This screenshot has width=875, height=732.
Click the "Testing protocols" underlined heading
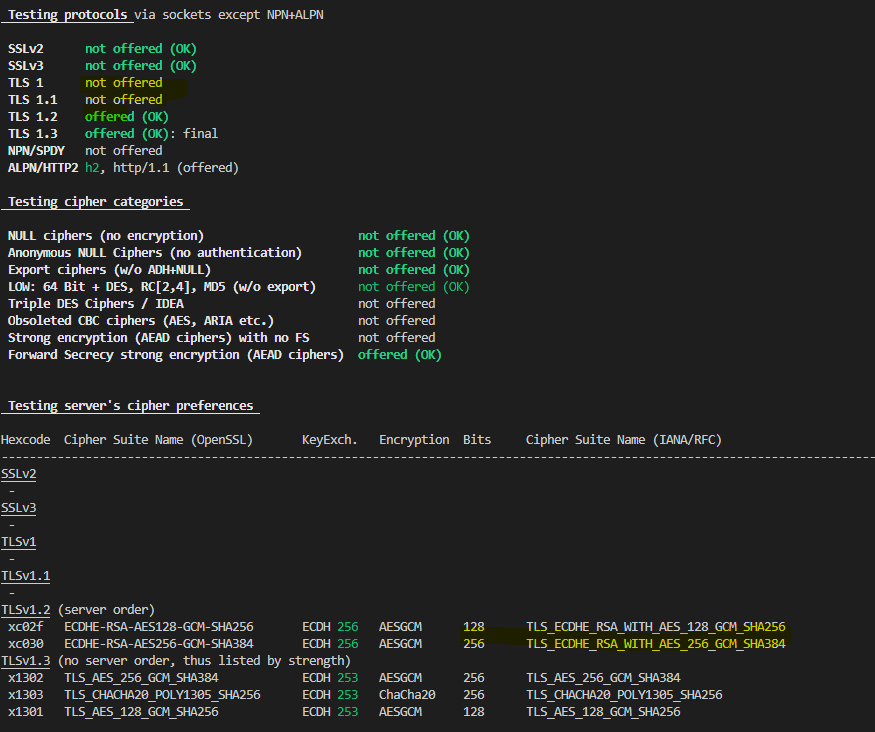(68, 15)
